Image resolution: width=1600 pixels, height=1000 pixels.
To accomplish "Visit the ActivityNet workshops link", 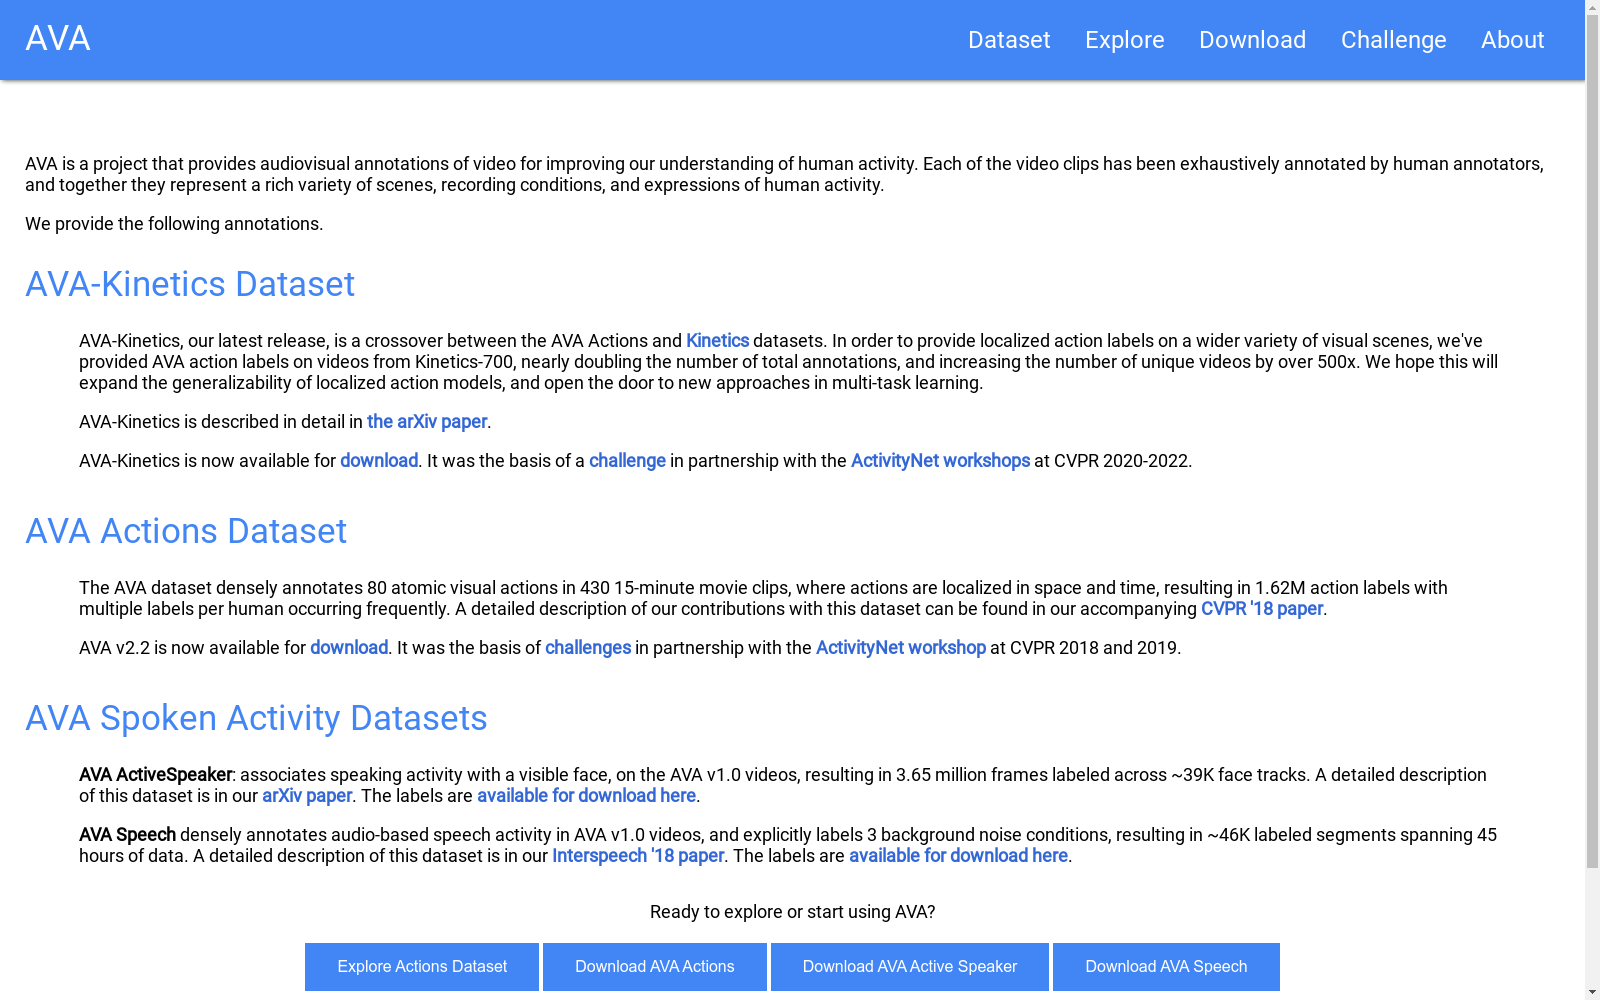I will [x=940, y=461].
